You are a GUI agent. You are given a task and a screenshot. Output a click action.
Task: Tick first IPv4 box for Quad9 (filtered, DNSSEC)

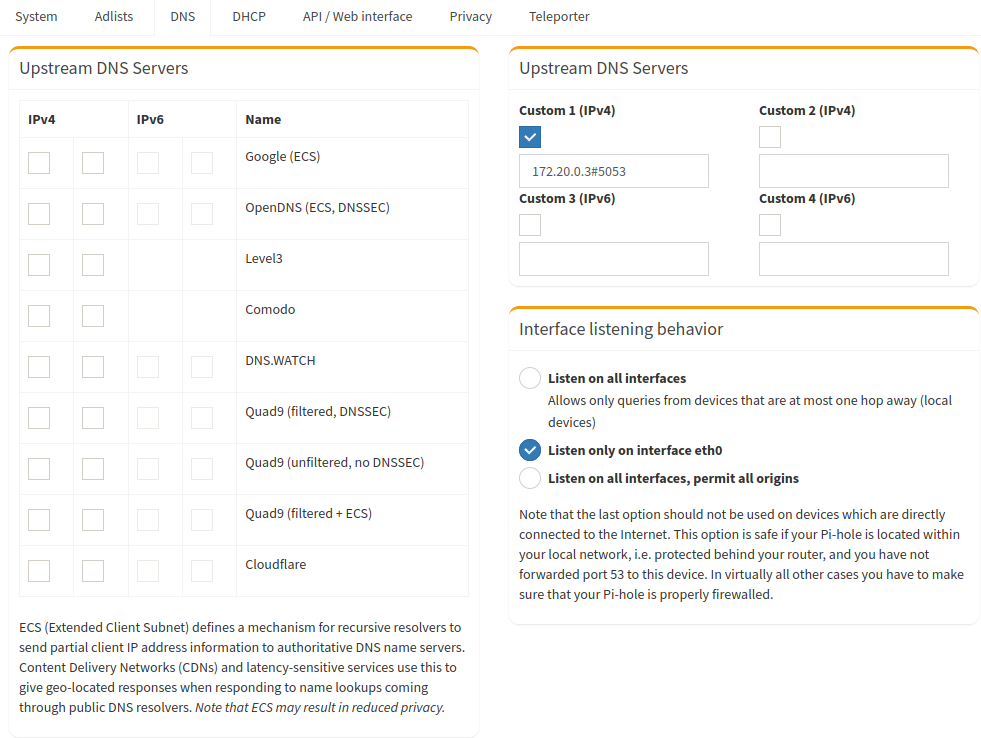(39, 418)
